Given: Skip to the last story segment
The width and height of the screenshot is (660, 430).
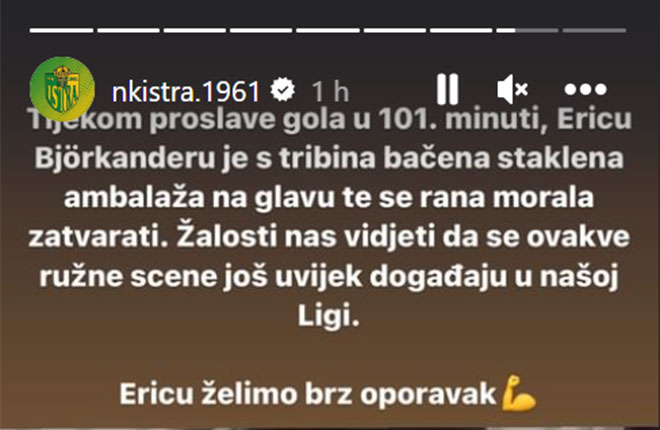Looking at the screenshot, I should 594,30.
